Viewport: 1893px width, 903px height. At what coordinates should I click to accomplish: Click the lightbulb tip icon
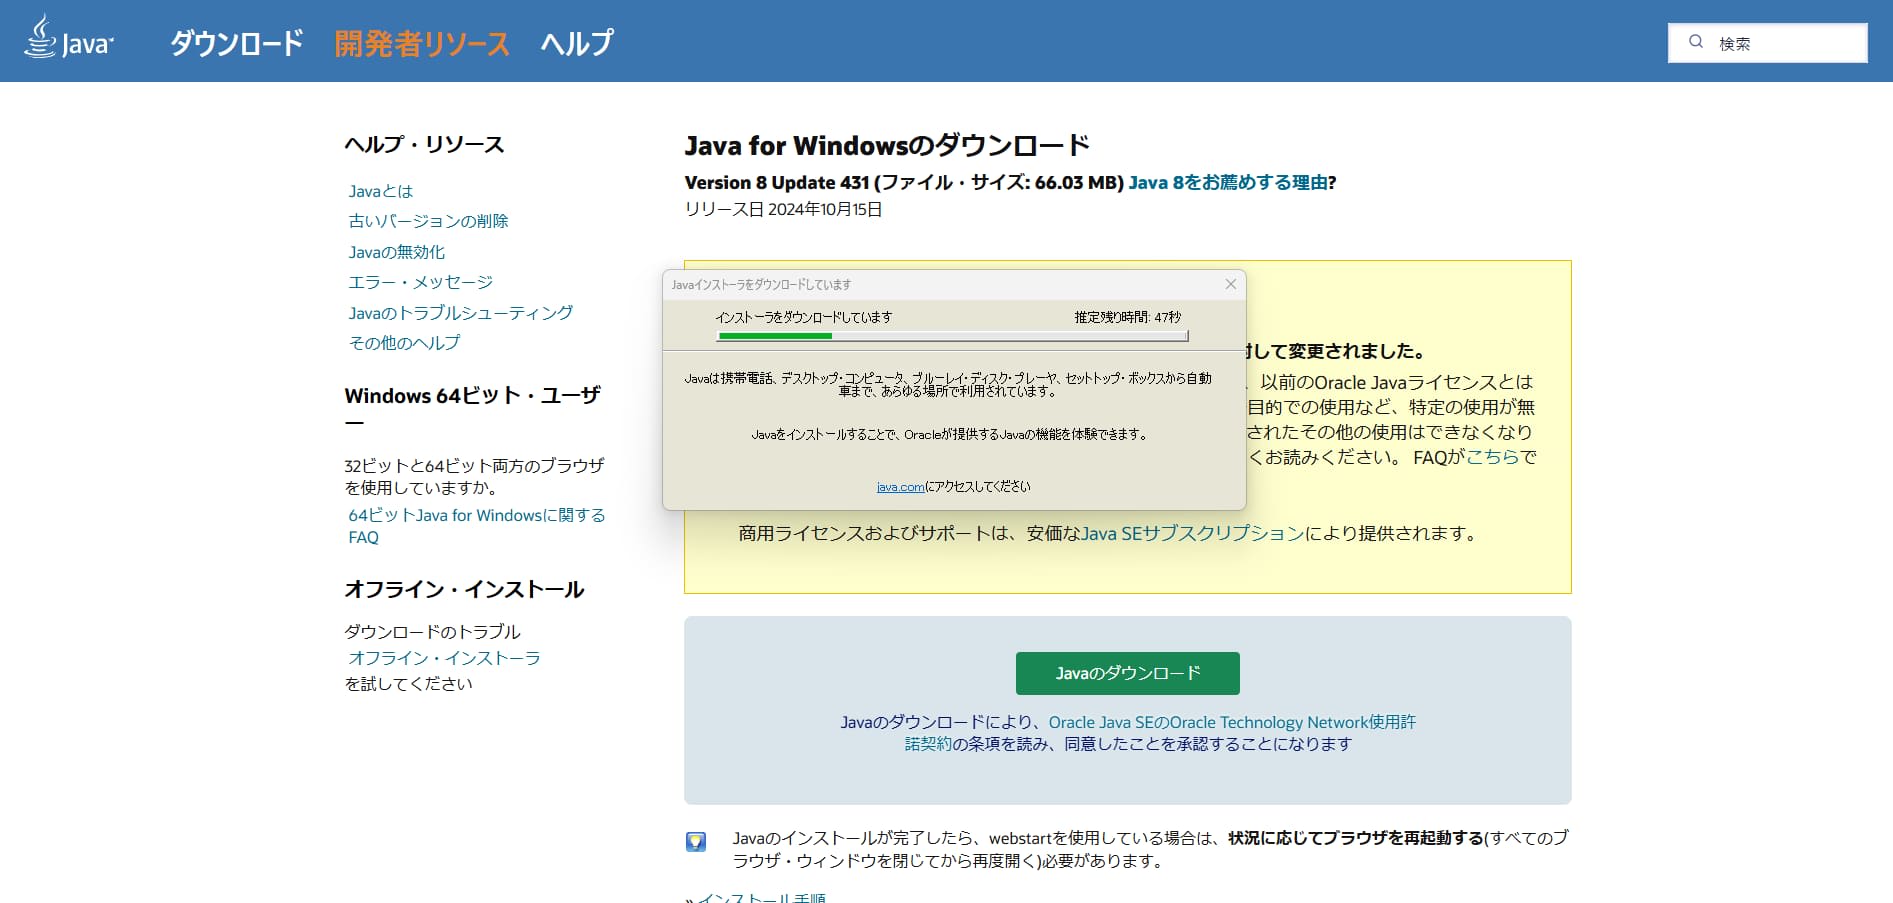click(x=696, y=842)
